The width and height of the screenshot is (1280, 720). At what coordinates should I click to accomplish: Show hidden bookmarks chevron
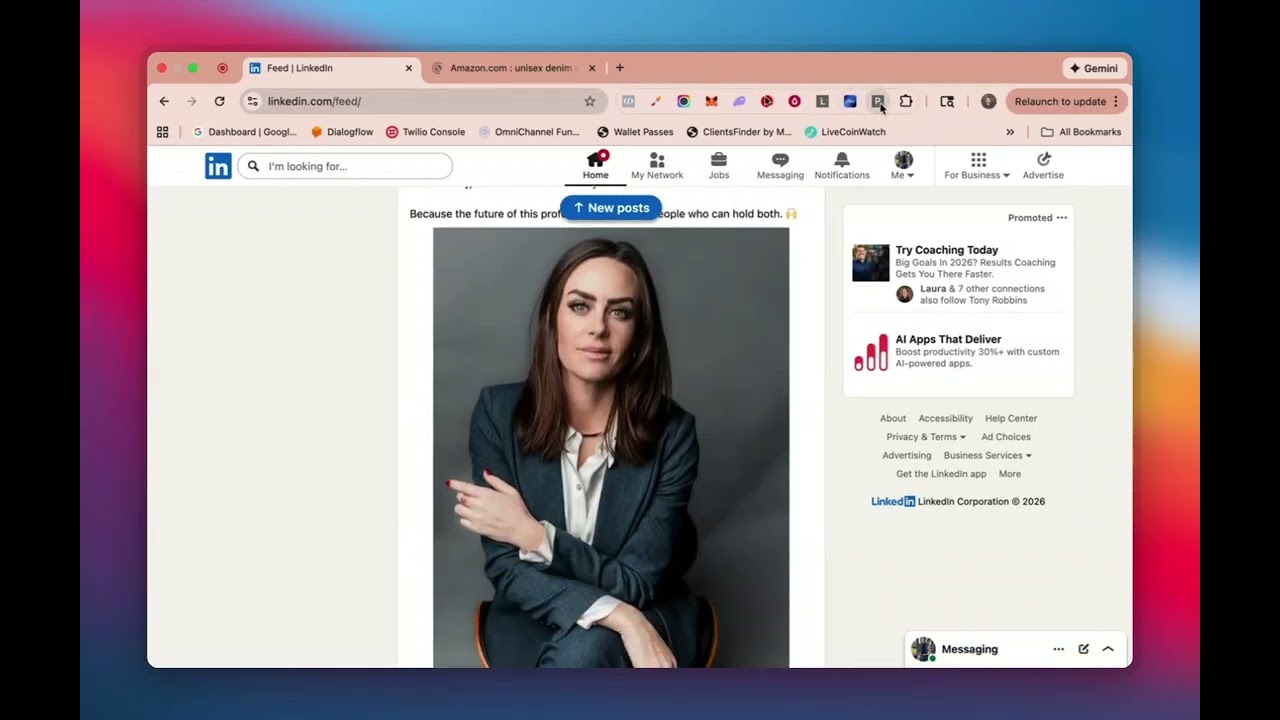[x=1010, y=132]
